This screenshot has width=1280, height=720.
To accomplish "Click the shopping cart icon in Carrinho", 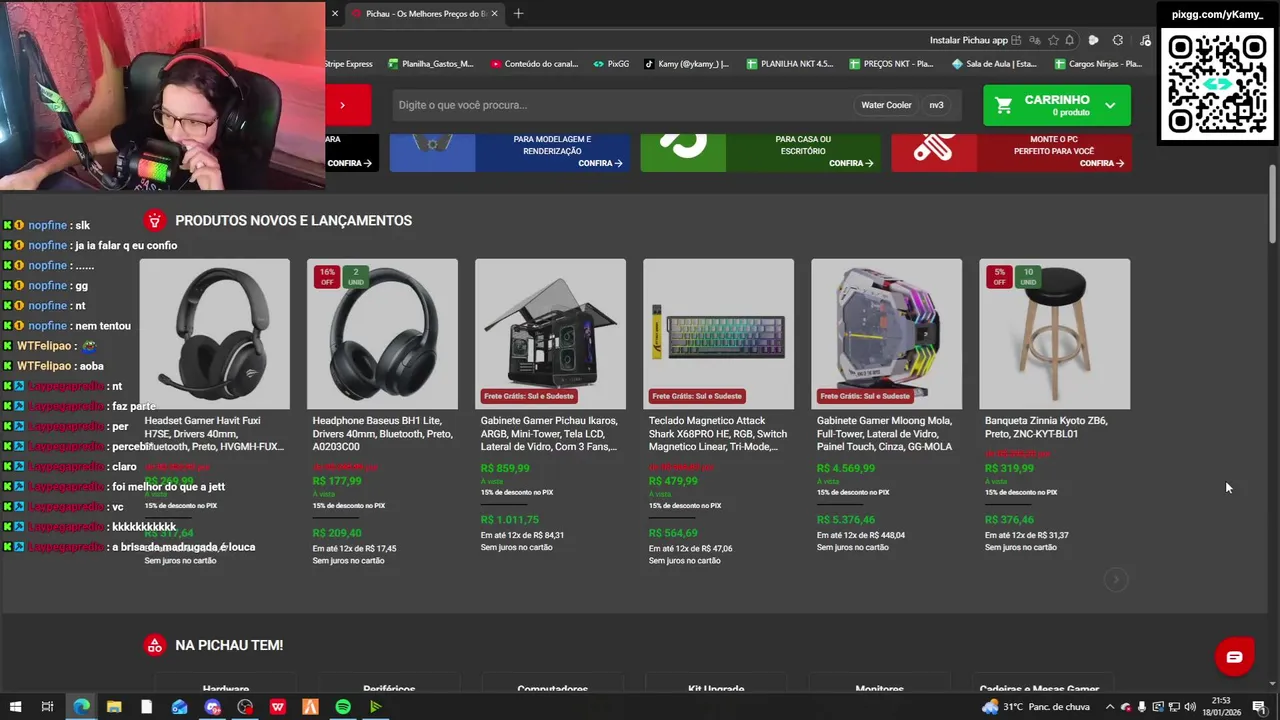I will pyautogui.click(x=1004, y=104).
